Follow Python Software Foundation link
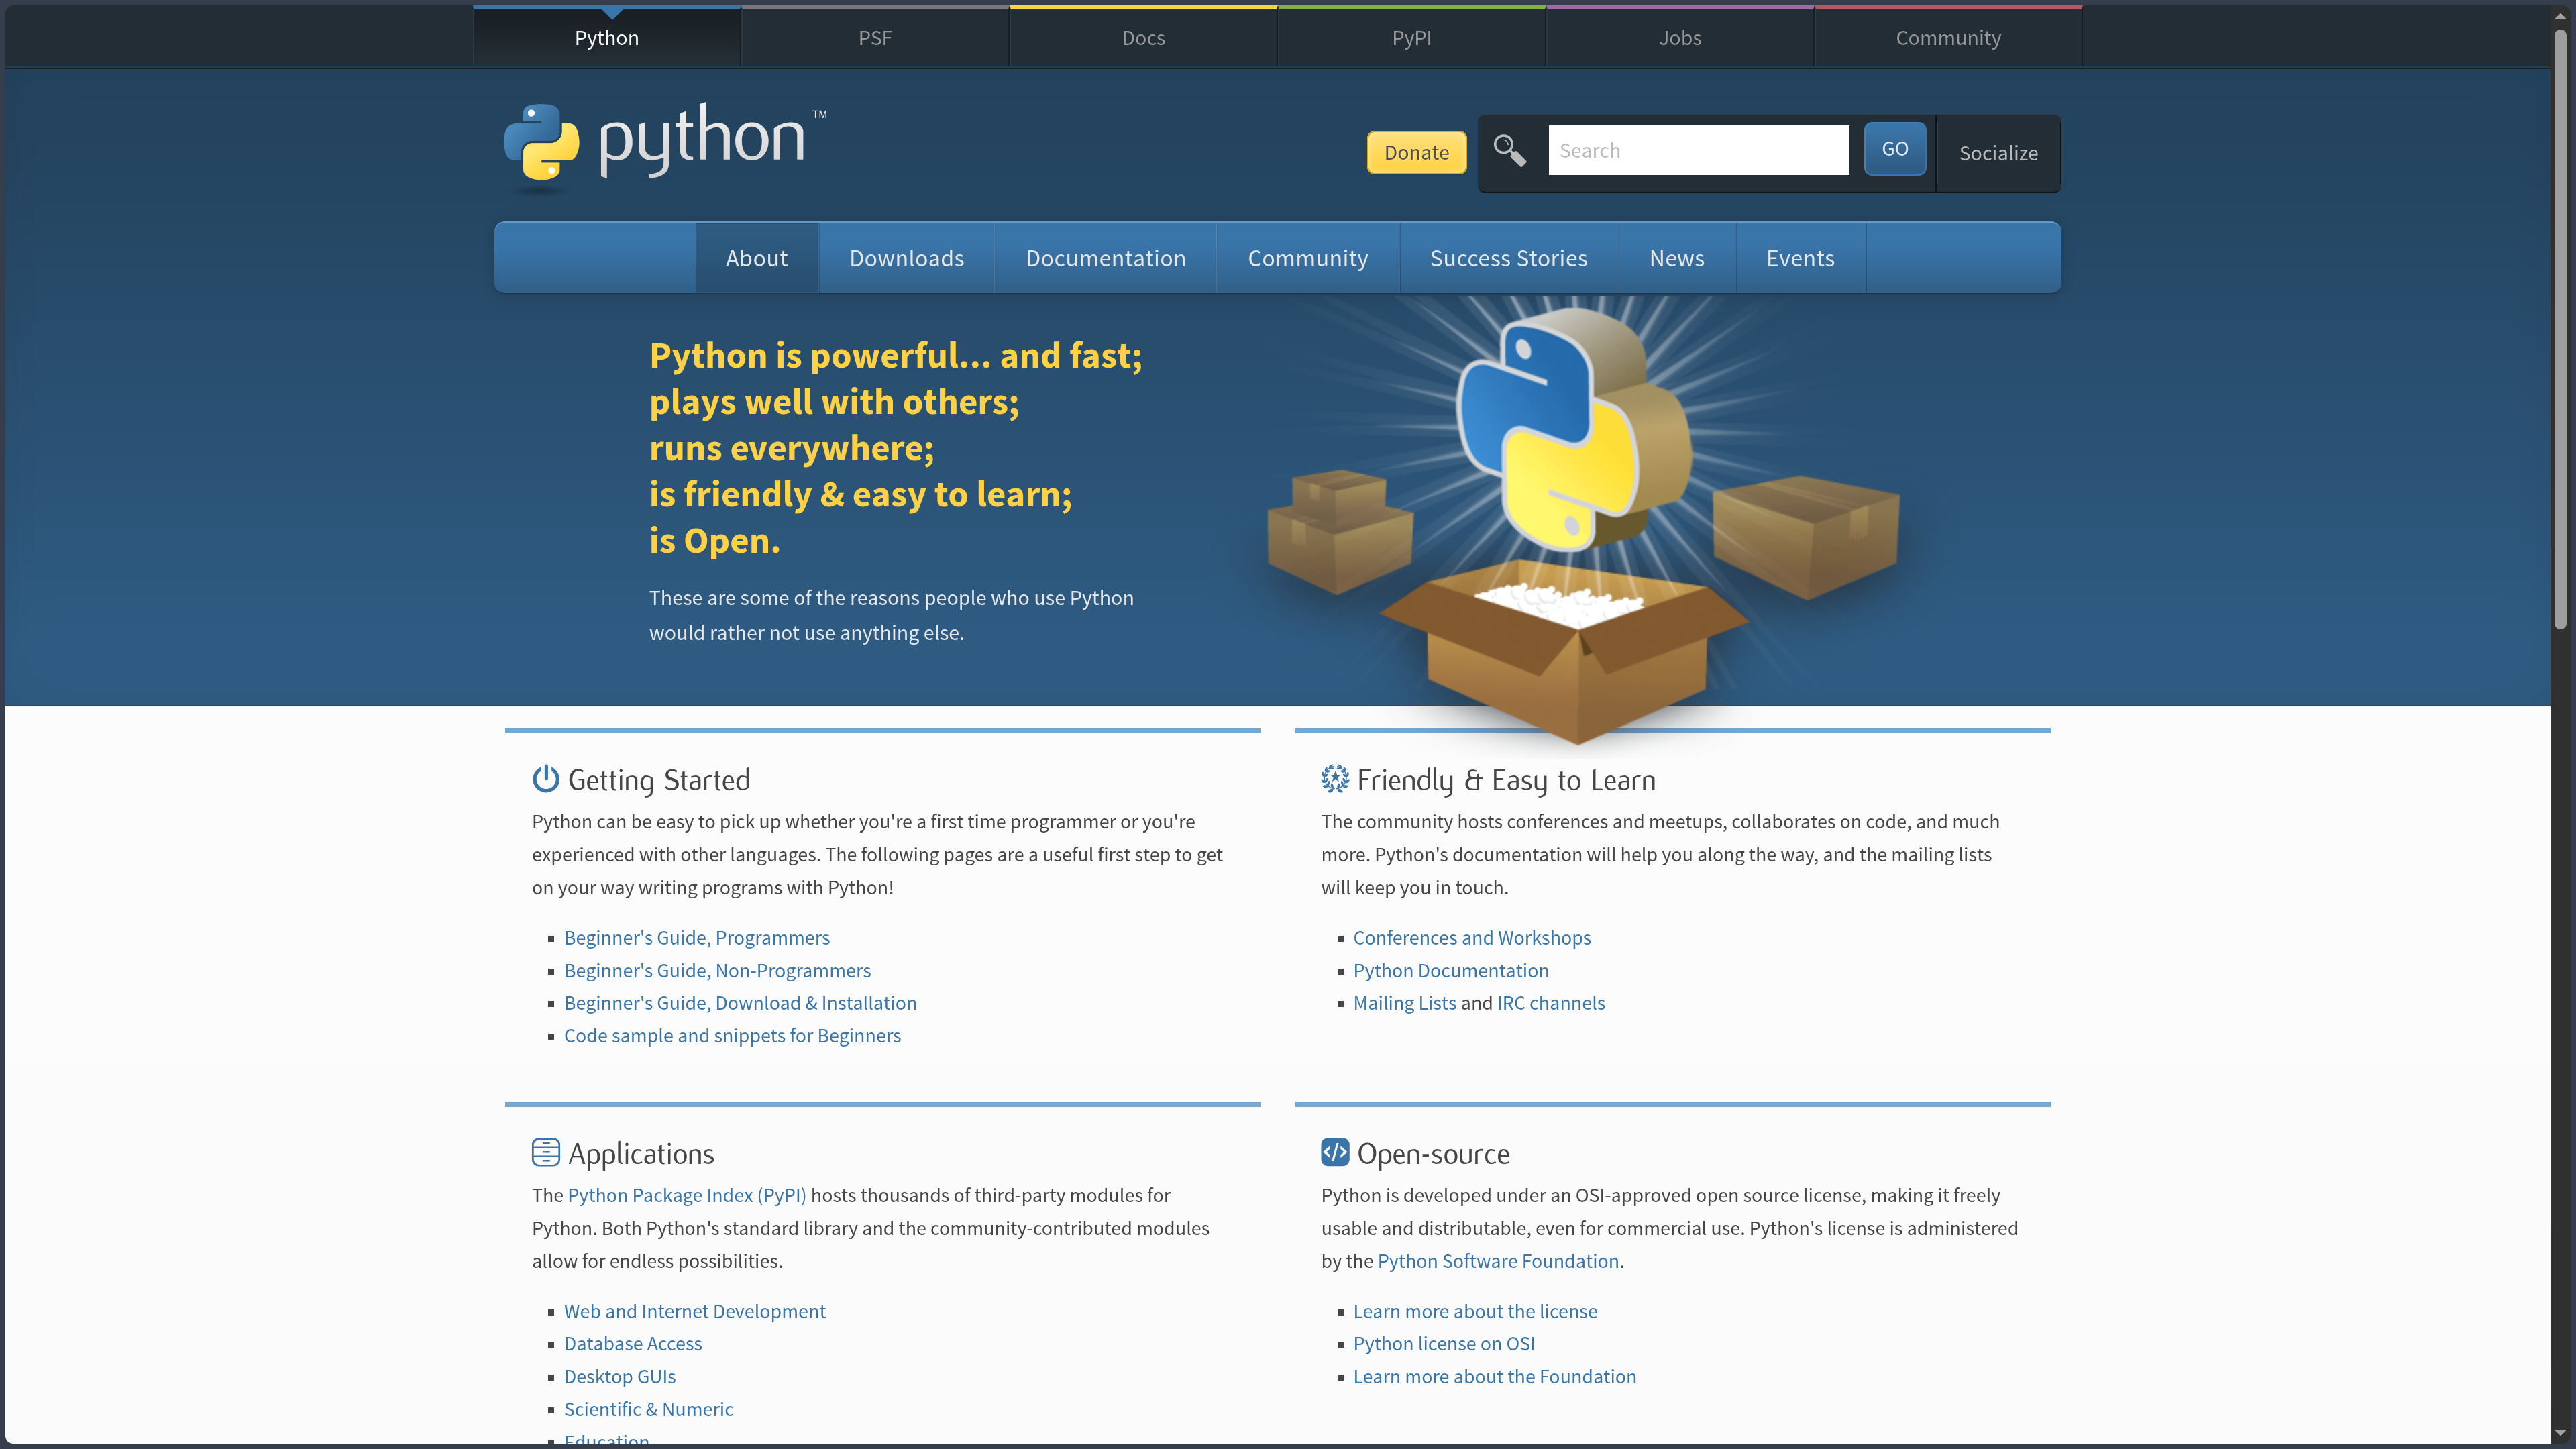 tap(1498, 1261)
